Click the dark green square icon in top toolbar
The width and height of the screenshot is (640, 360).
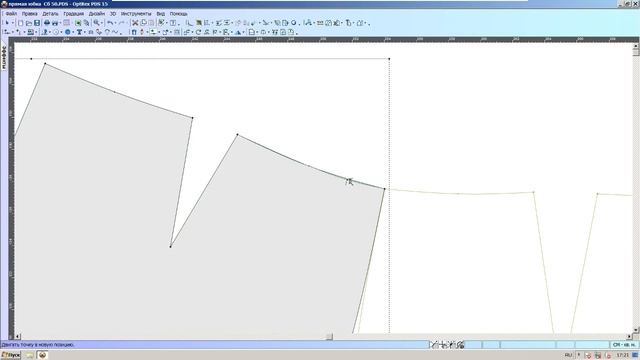pos(198,23)
